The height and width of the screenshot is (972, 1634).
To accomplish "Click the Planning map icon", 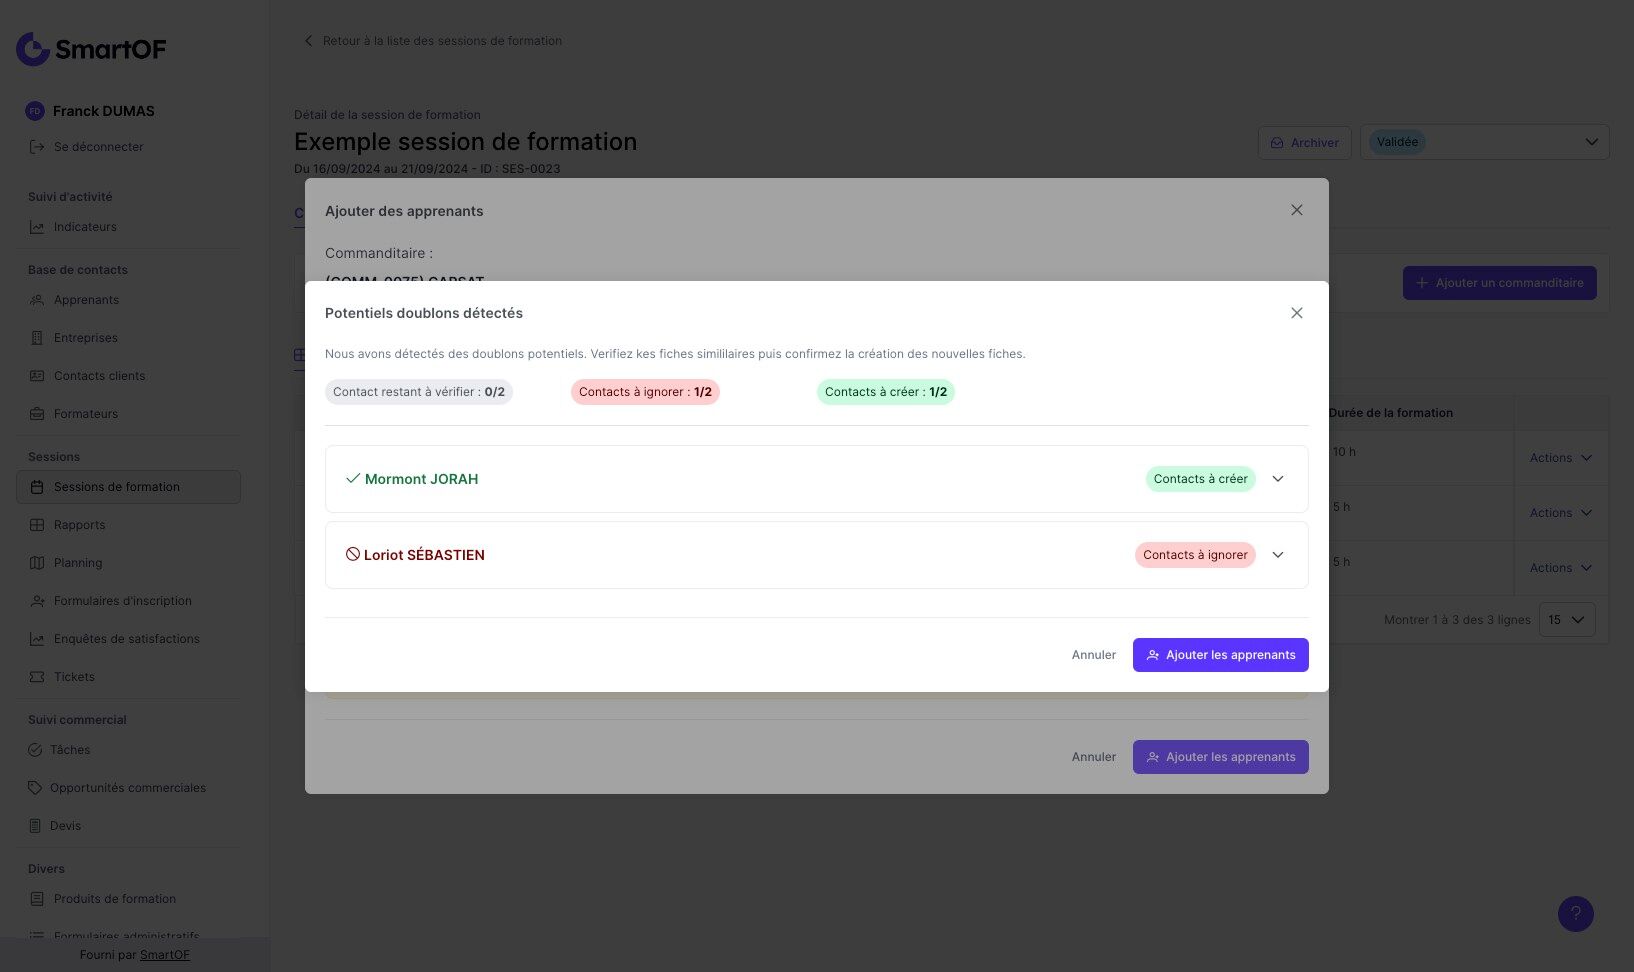I will [37, 563].
